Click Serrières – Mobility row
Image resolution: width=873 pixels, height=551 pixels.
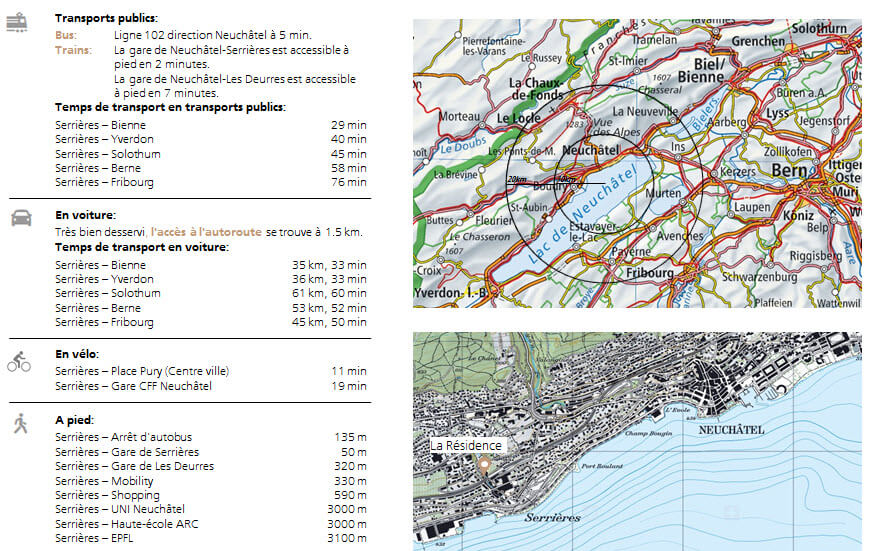[x=210, y=481]
